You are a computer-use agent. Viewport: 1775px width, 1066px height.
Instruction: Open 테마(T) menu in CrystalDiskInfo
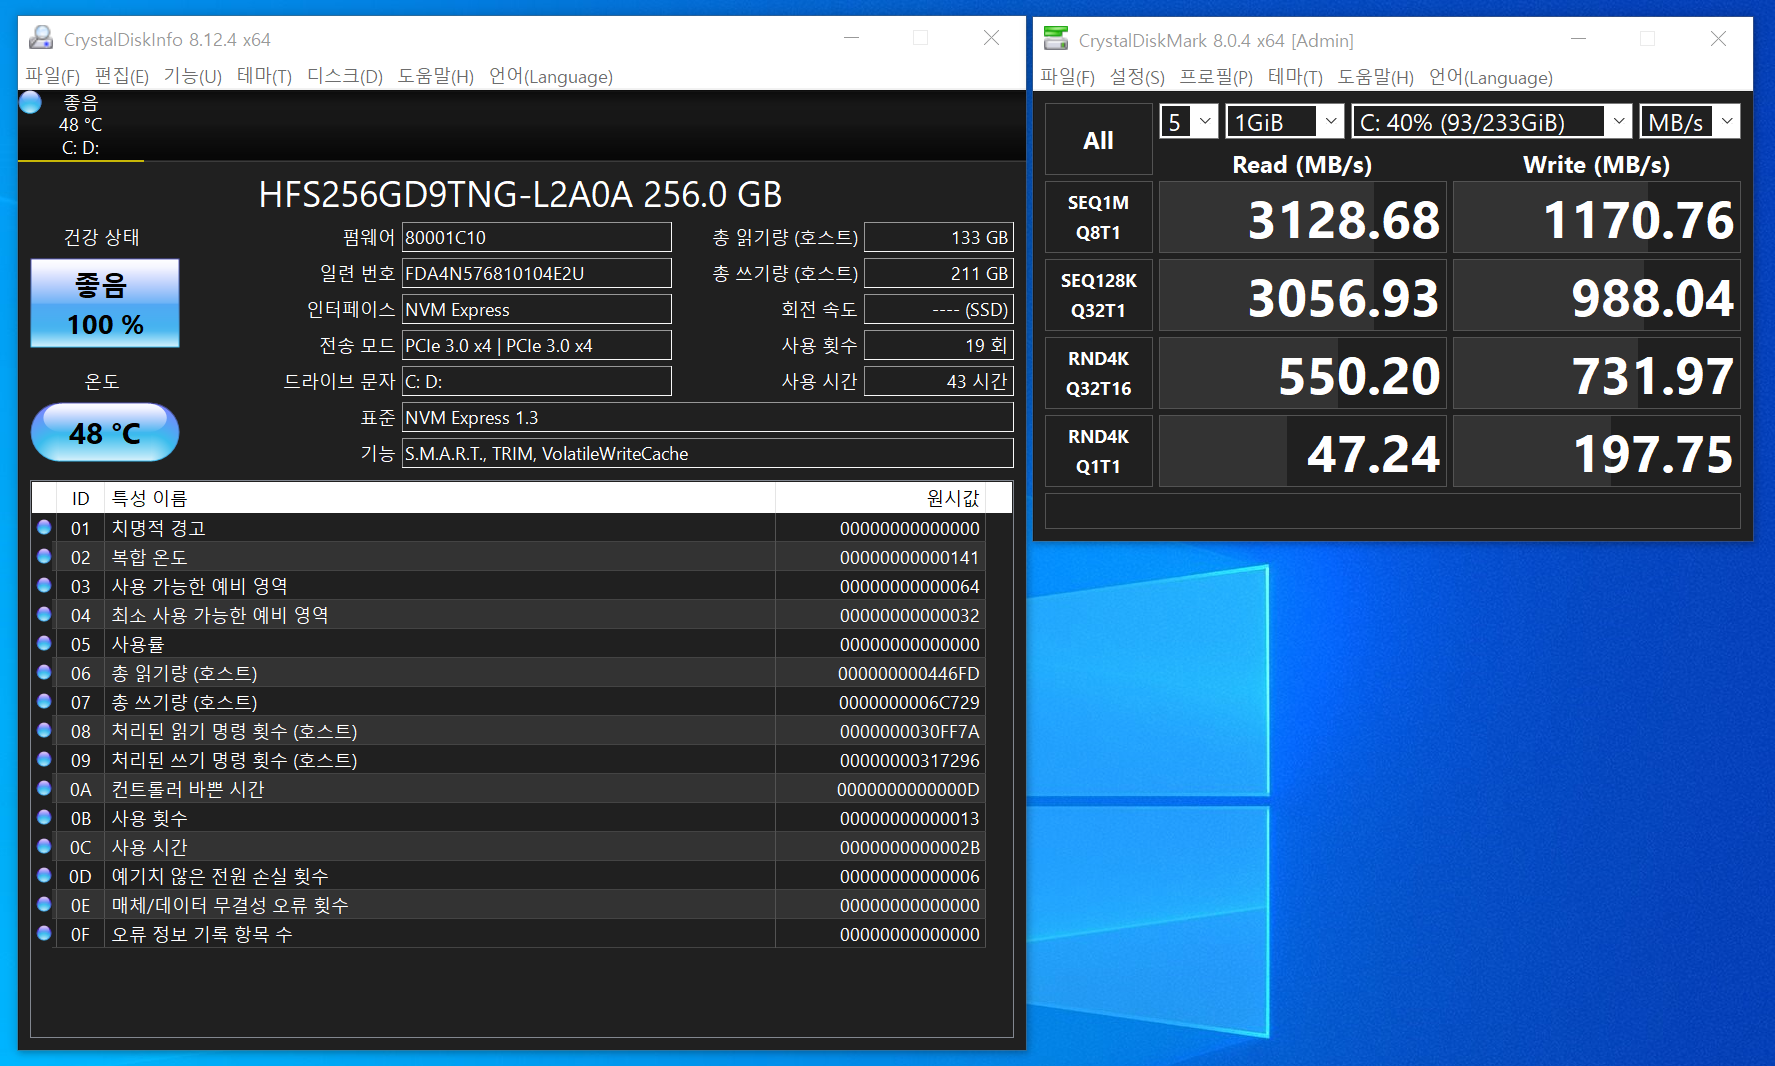tap(264, 76)
